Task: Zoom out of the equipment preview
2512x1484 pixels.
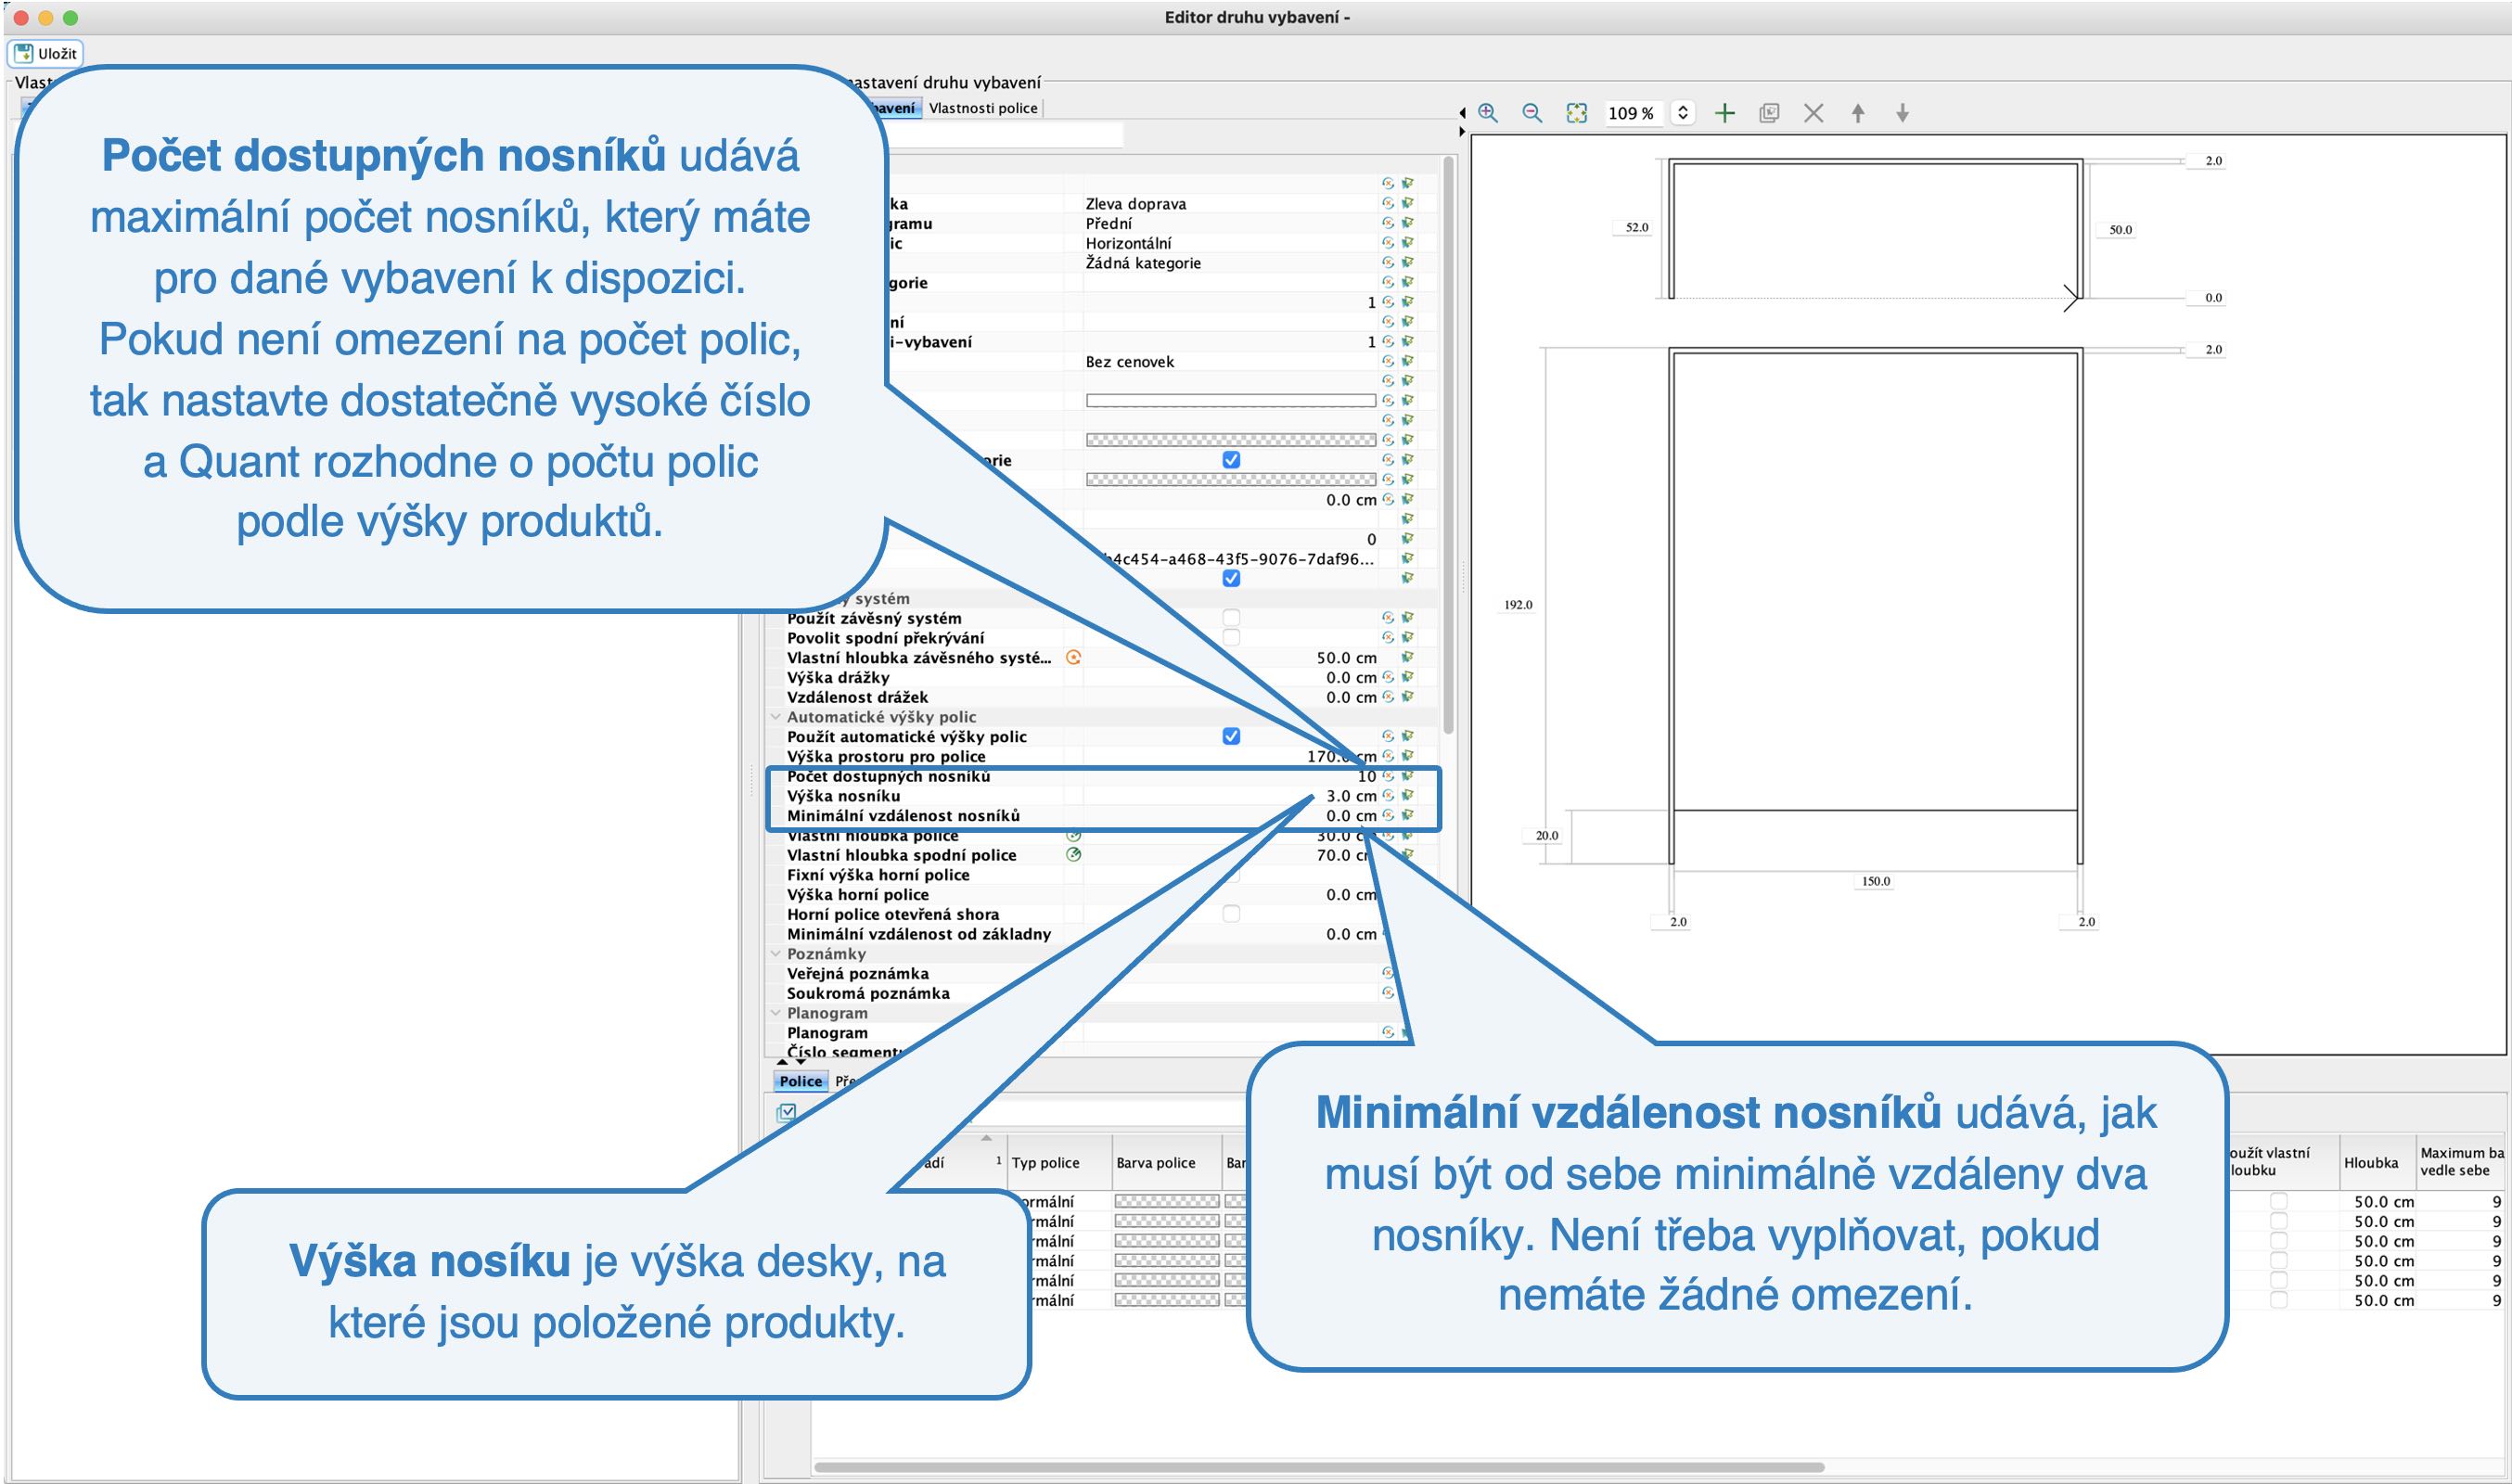Action: pyautogui.click(x=1532, y=113)
